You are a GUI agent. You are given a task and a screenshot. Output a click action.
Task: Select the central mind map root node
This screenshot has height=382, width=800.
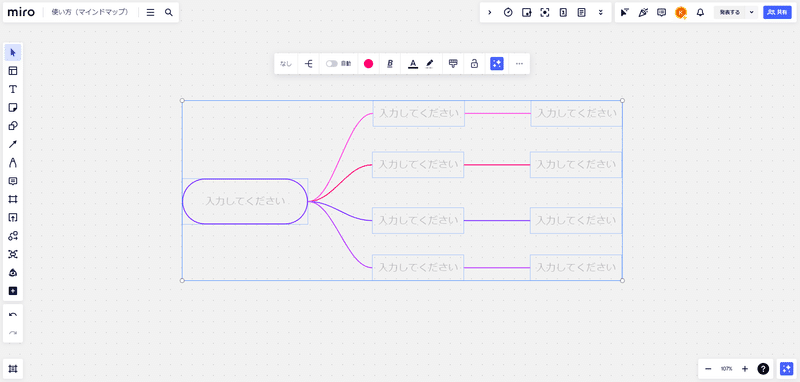pos(245,201)
